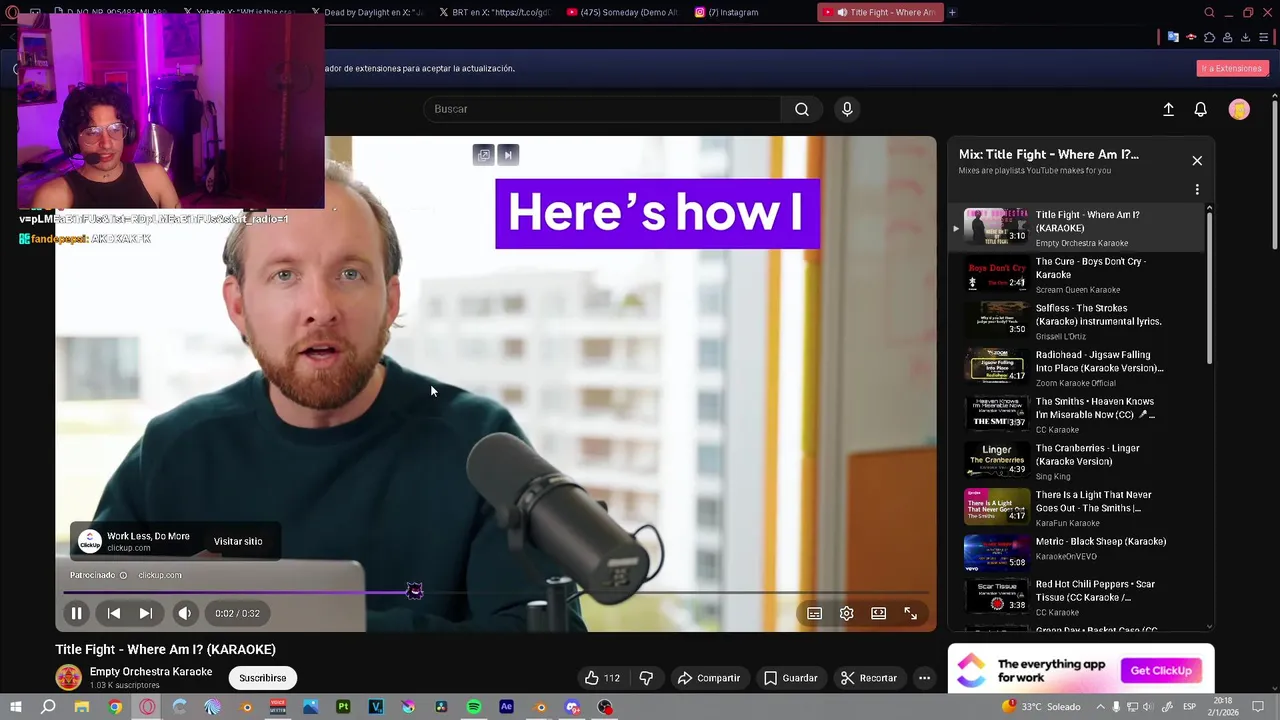1280x720 pixels.
Task: Switch to Someday (Demo) YouTube tab
Action: (621, 12)
